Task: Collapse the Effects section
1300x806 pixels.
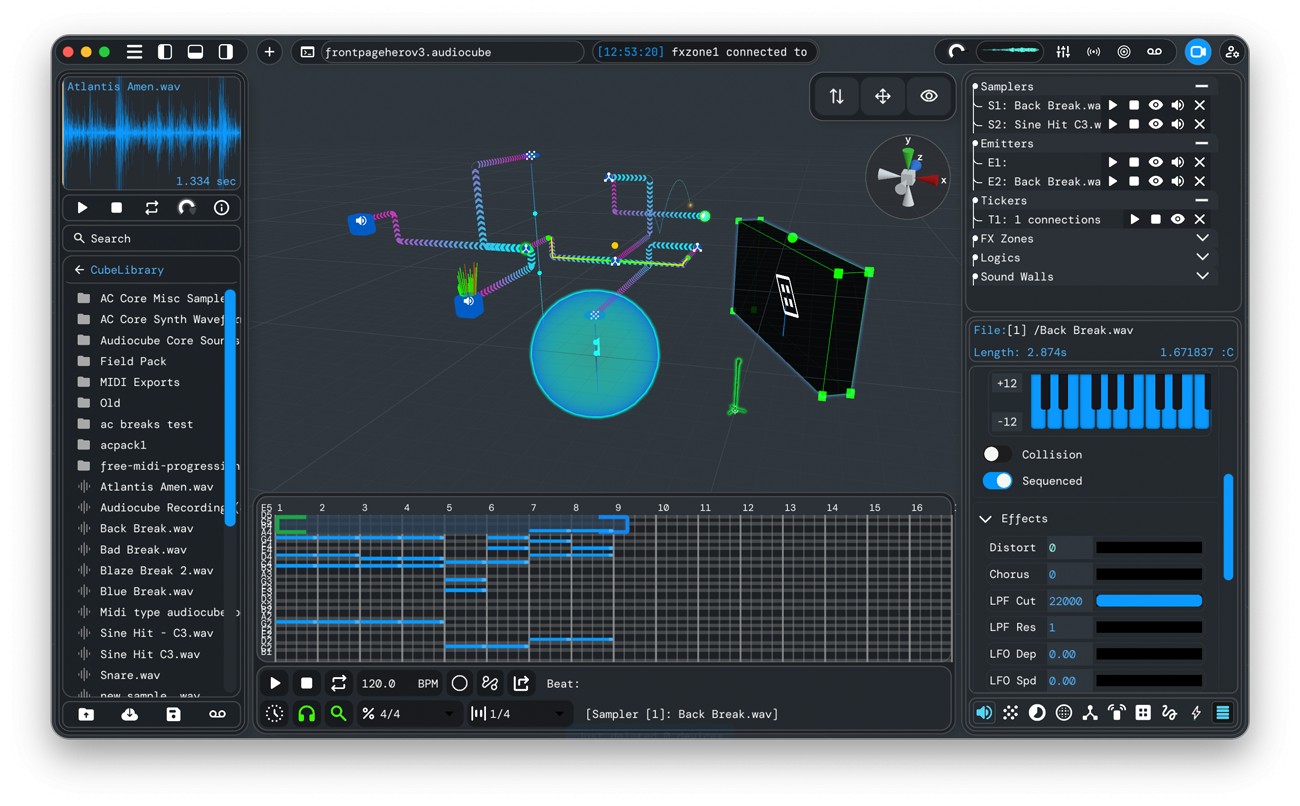Action: tap(986, 519)
